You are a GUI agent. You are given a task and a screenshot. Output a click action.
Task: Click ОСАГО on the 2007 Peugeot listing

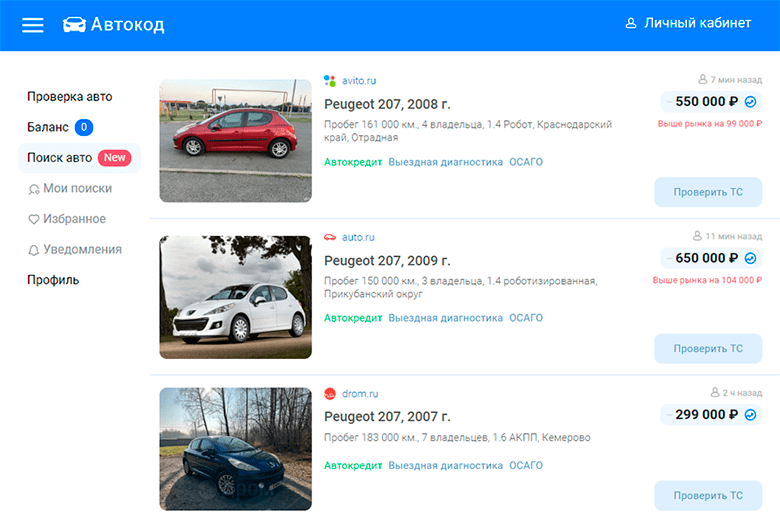click(x=526, y=465)
